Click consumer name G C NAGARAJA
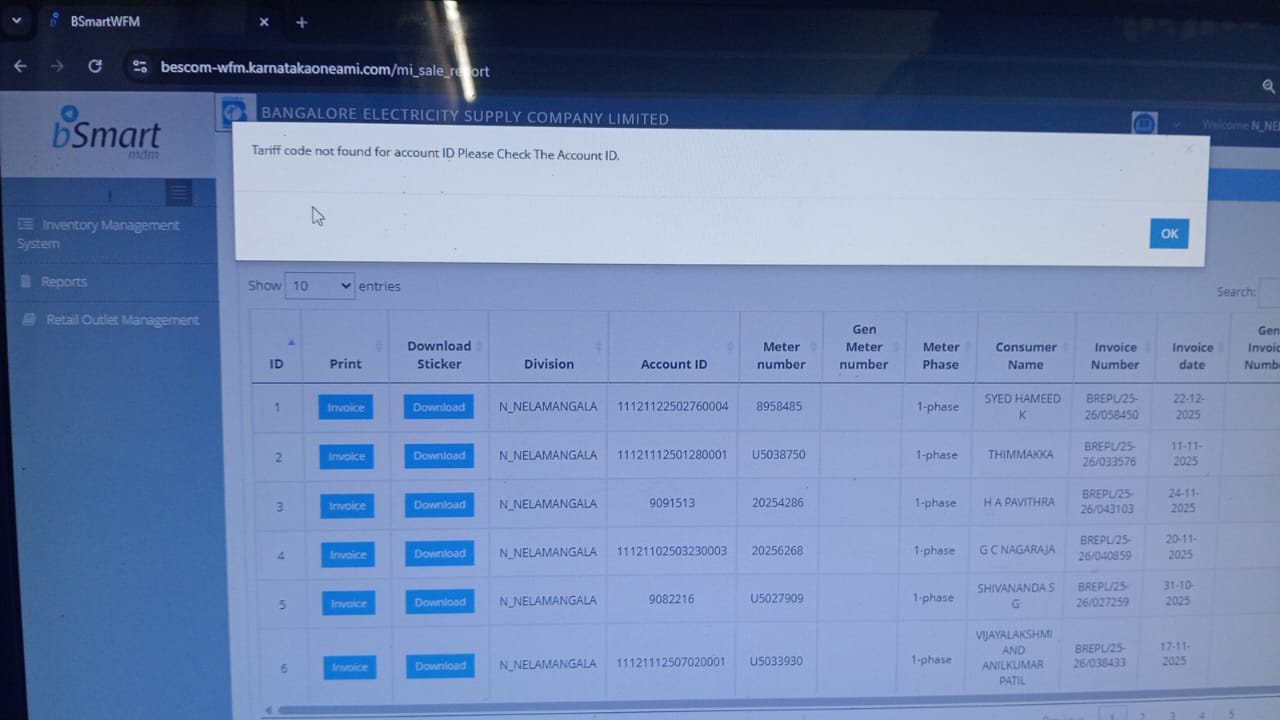The height and width of the screenshot is (720, 1280). 1017,550
